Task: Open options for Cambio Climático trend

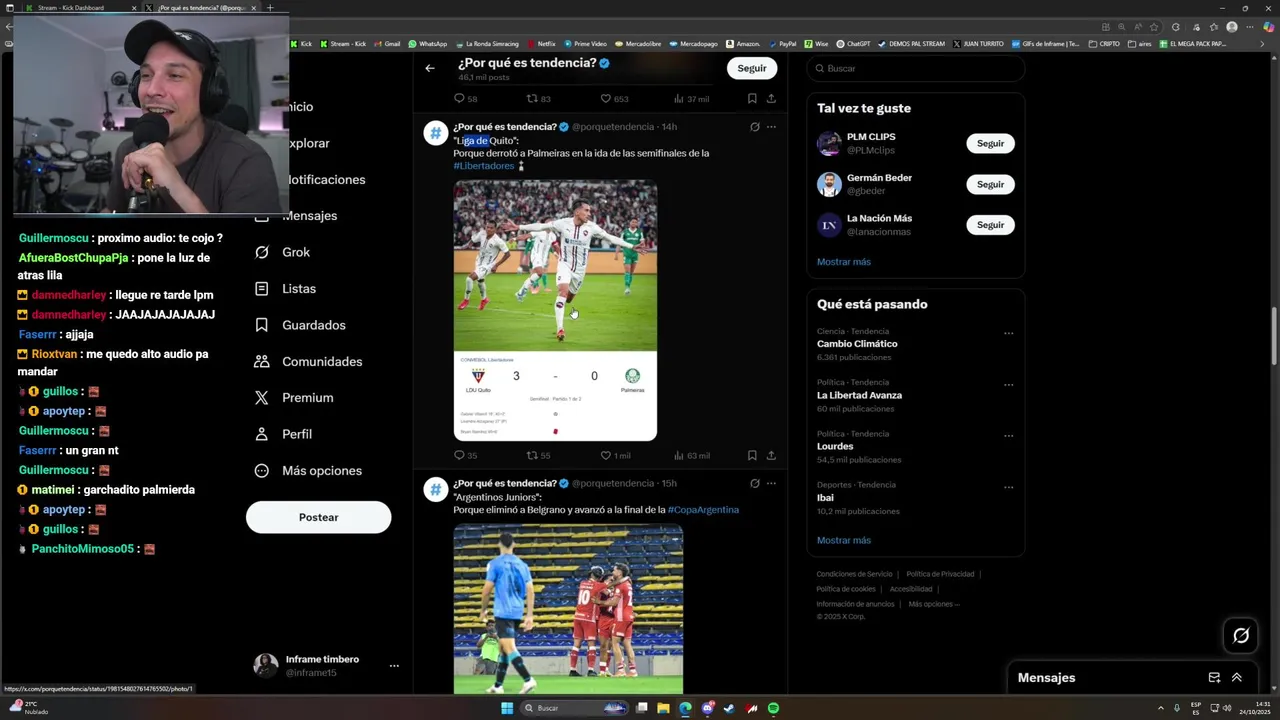Action: click(1008, 334)
